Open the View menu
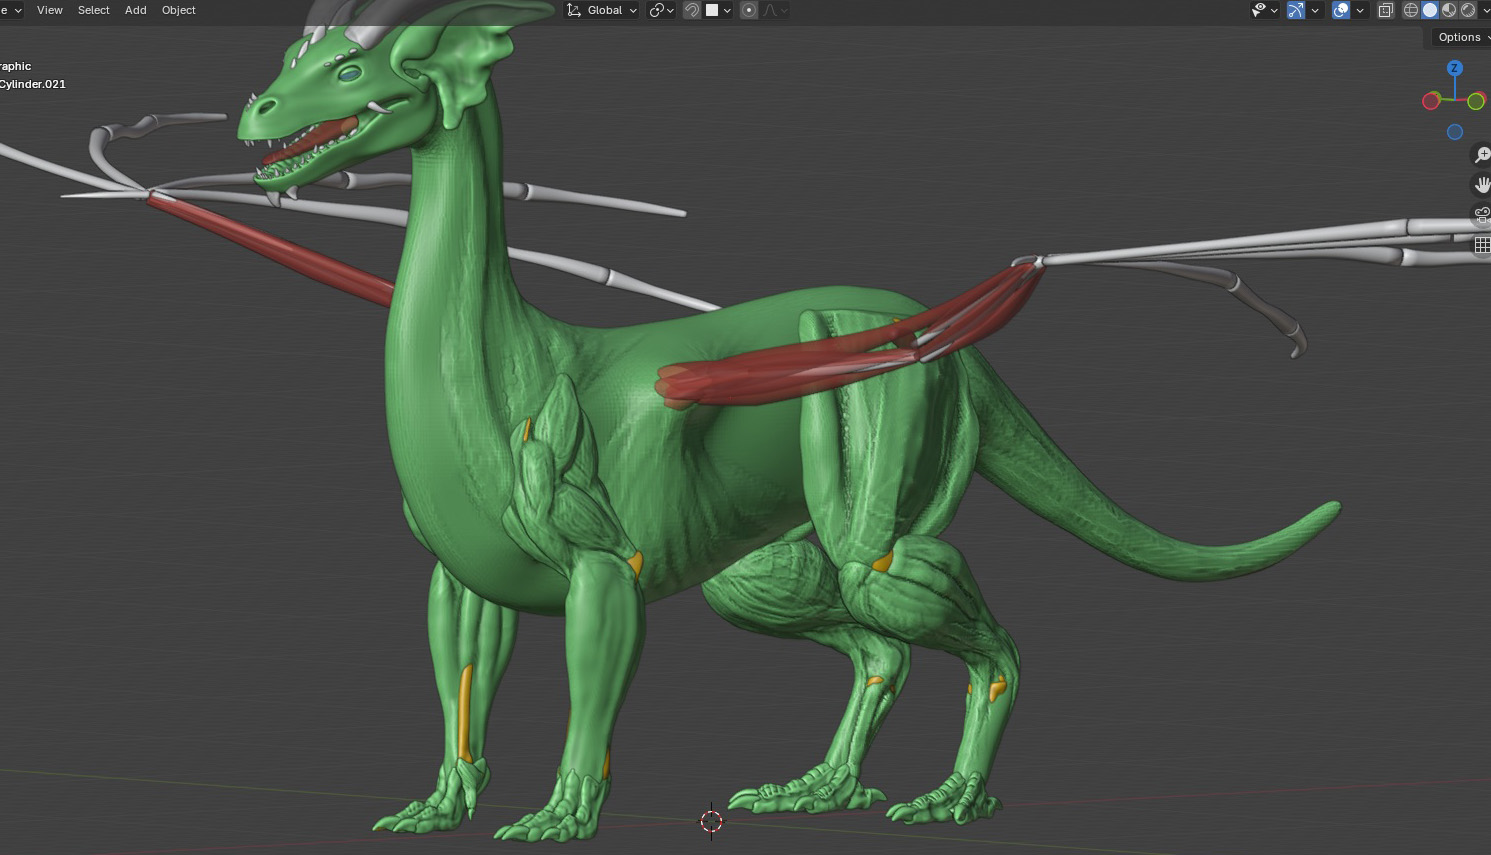 click(x=49, y=10)
